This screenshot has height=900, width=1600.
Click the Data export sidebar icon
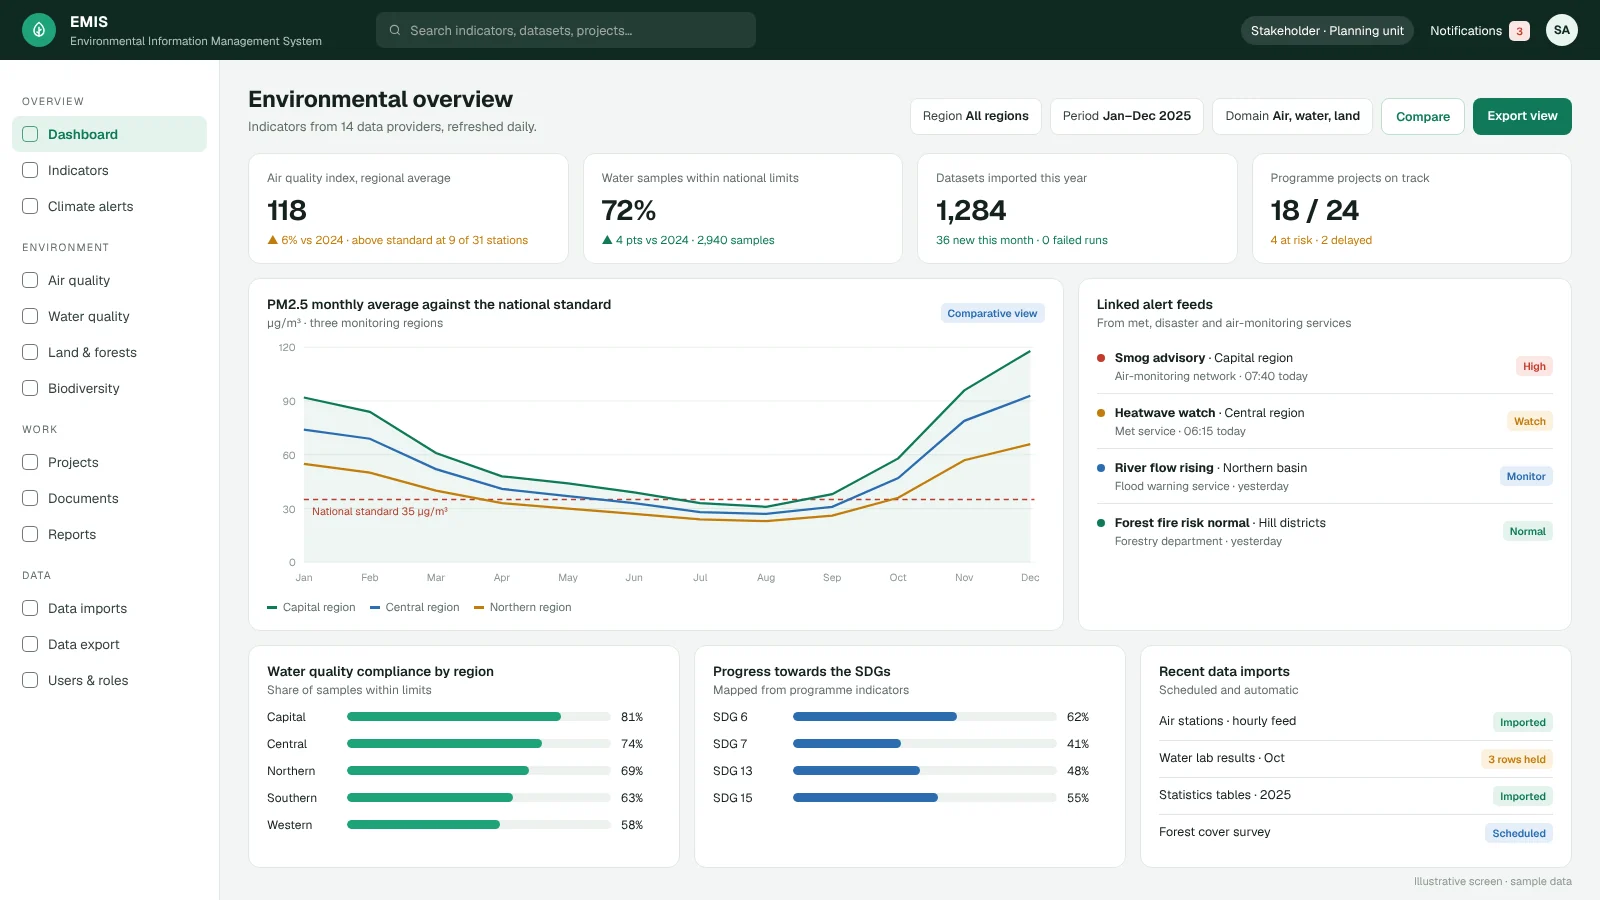[30, 644]
